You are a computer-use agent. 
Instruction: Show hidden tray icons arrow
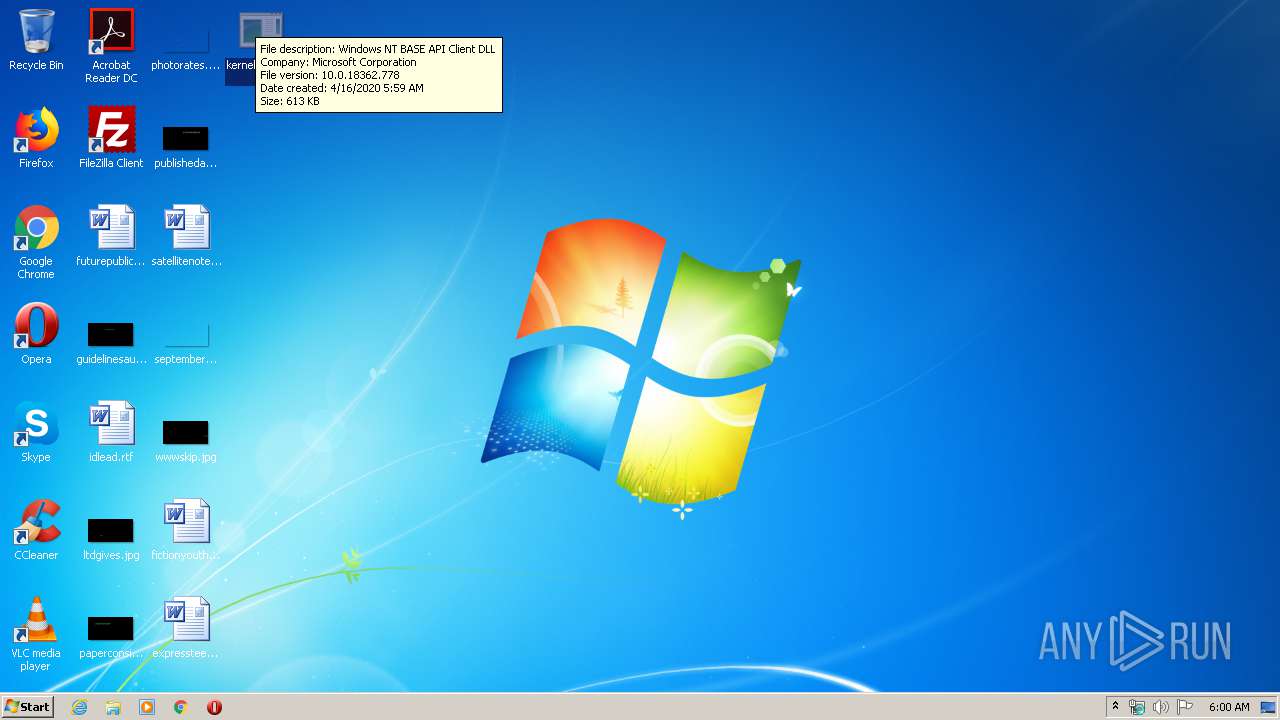[1115, 707]
